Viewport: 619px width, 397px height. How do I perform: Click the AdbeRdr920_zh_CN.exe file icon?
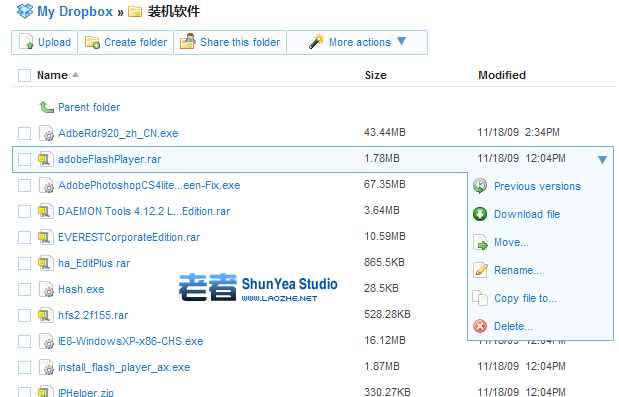point(46,133)
